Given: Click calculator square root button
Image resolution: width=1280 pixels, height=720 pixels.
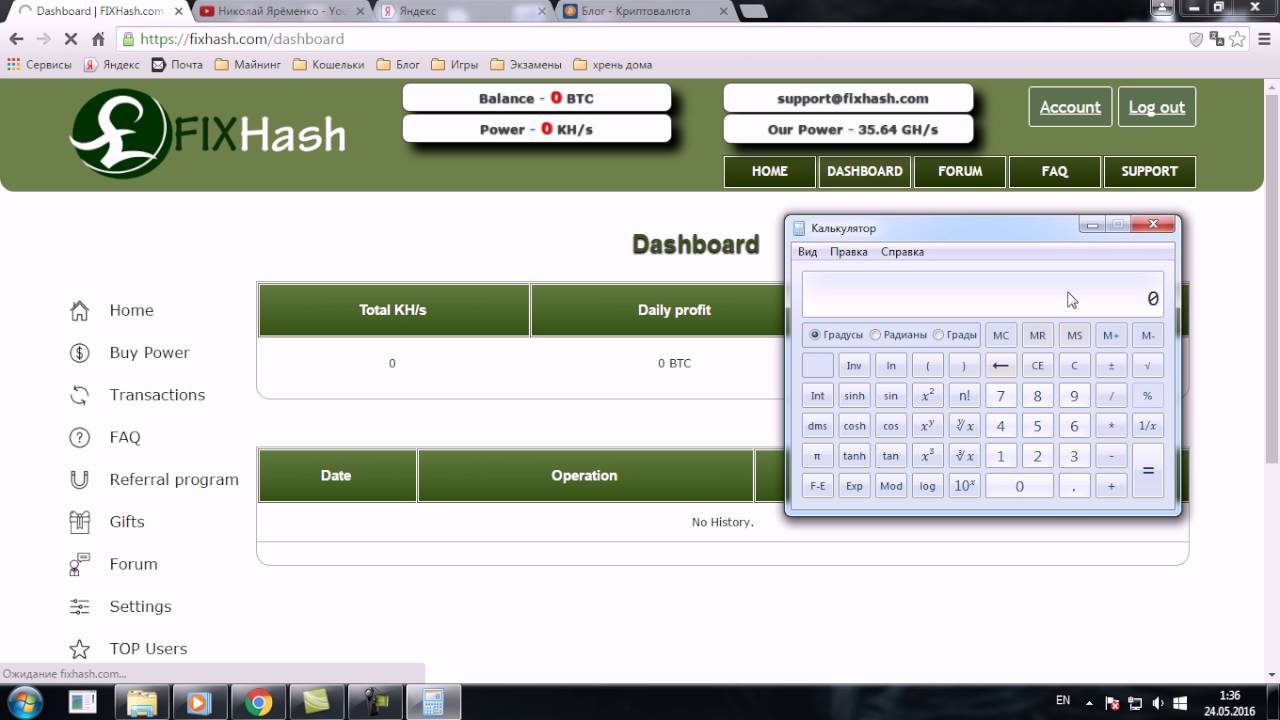Looking at the screenshot, I should coord(1147,366).
